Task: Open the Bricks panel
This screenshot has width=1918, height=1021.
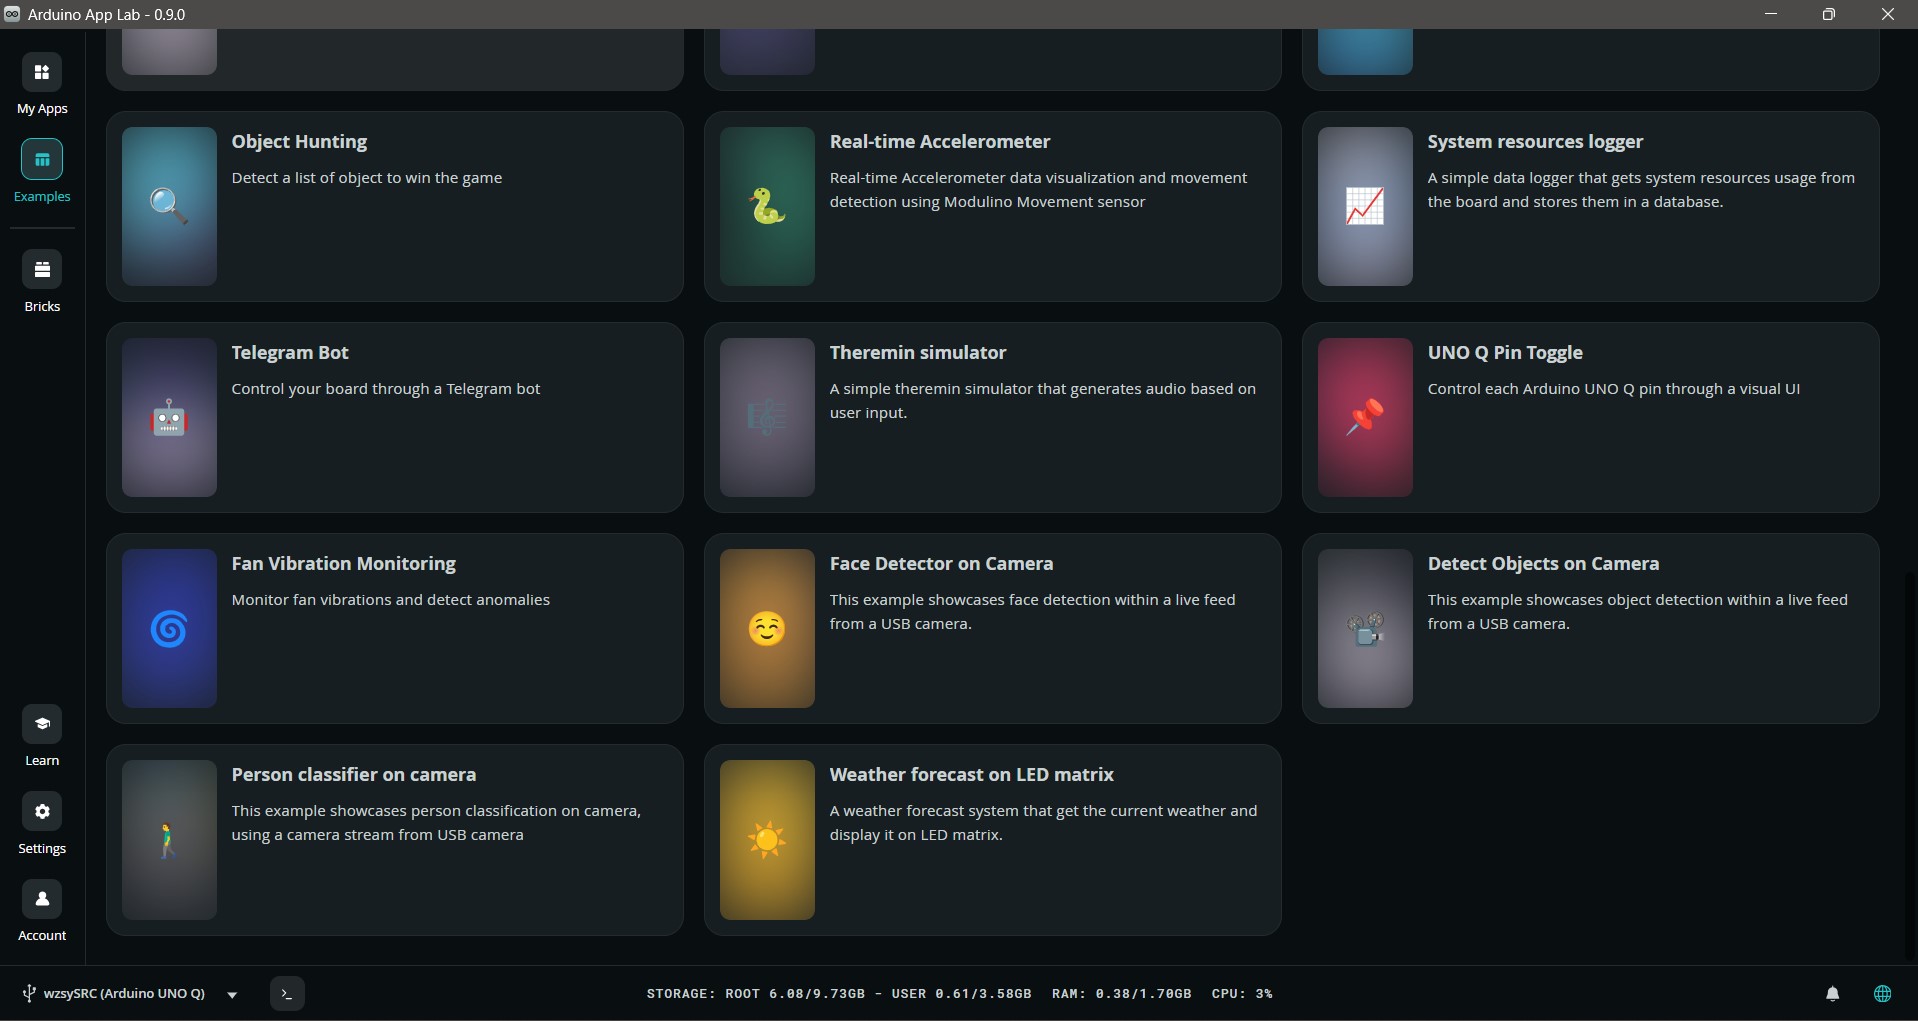Action: coord(42,281)
